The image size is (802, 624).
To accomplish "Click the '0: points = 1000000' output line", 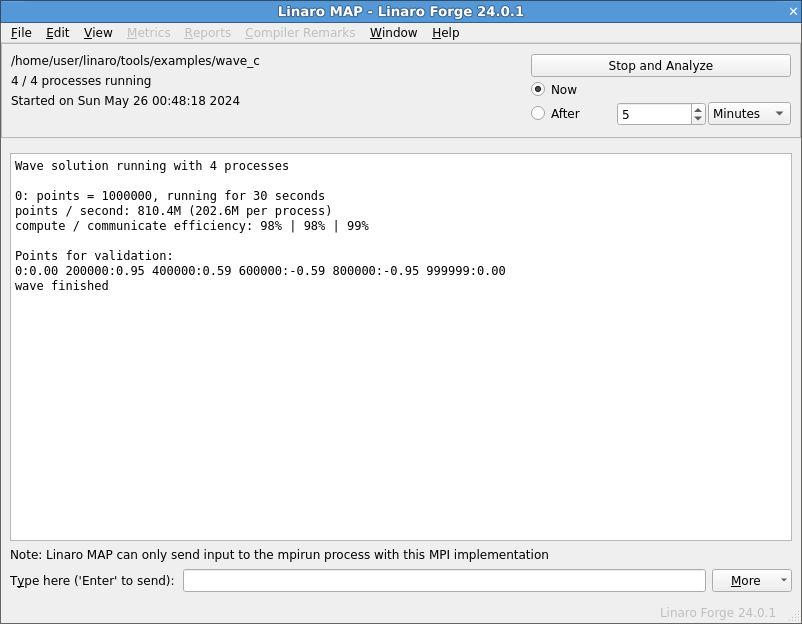I will coord(170,196).
